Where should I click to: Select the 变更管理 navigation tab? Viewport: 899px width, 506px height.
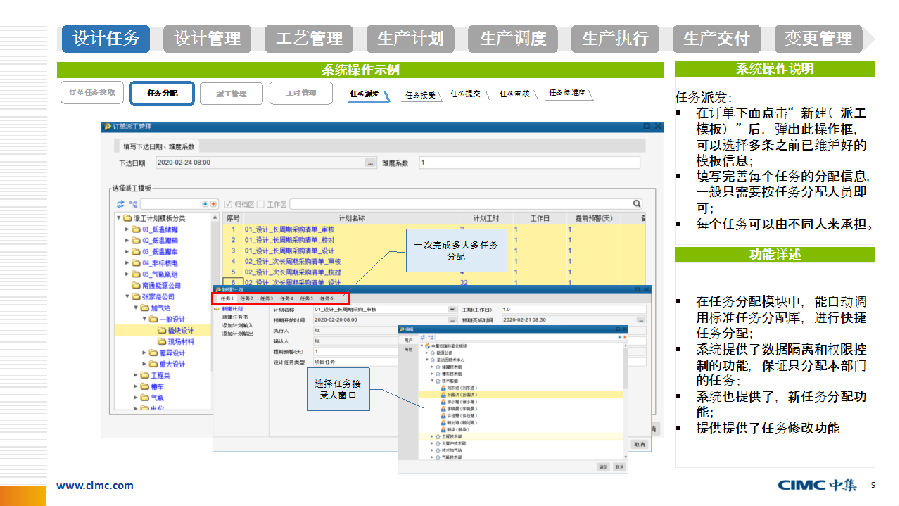[x=818, y=39]
